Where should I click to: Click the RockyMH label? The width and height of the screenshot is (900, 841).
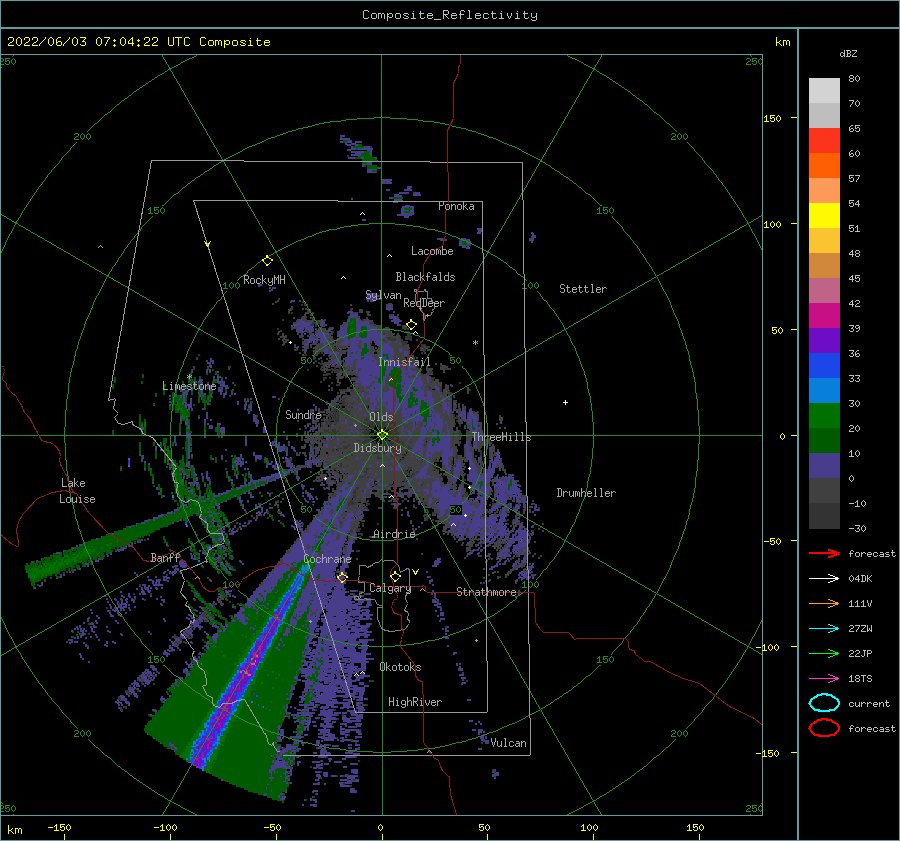click(x=264, y=280)
